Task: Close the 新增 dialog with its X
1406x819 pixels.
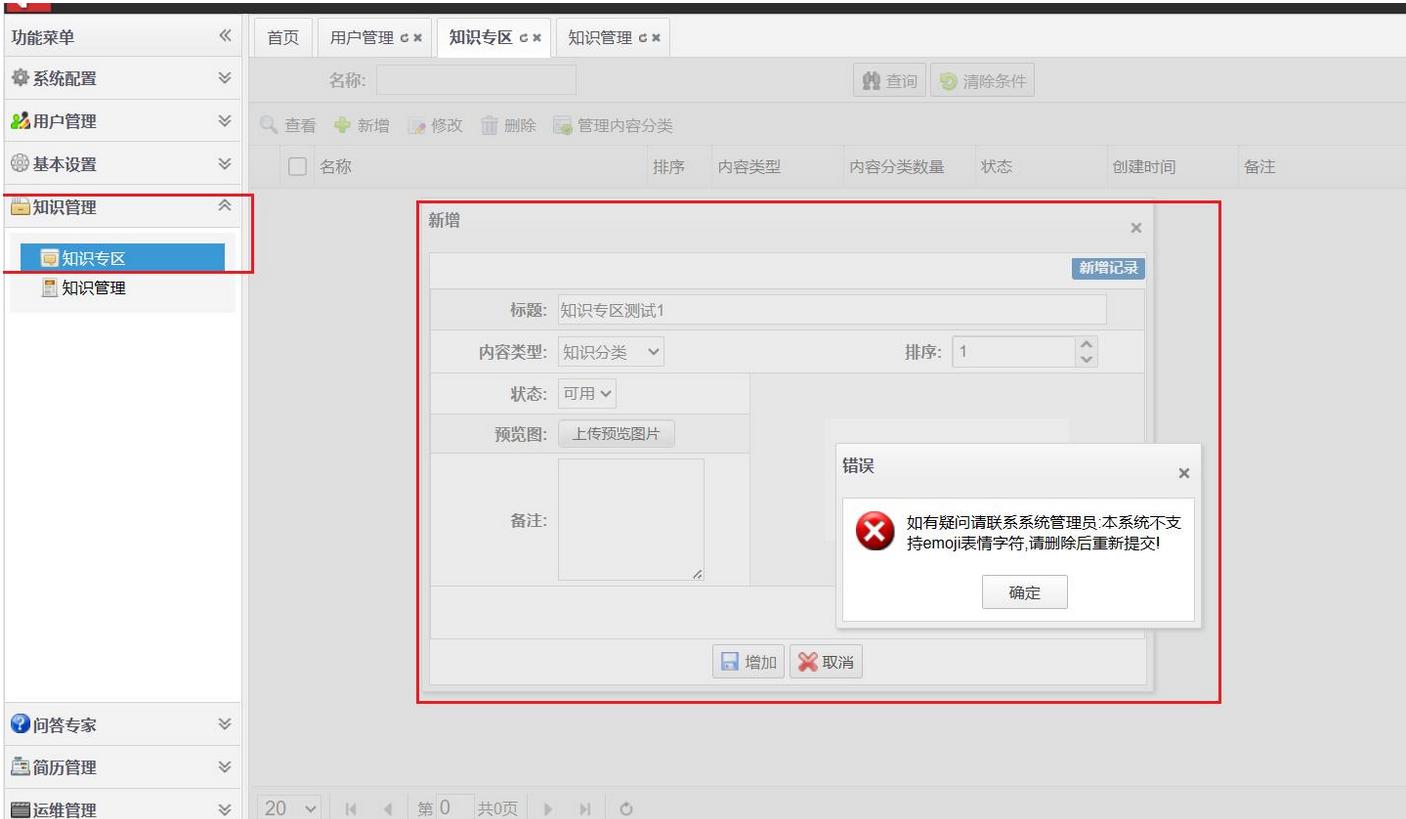Action: pyautogui.click(x=1135, y=228)
